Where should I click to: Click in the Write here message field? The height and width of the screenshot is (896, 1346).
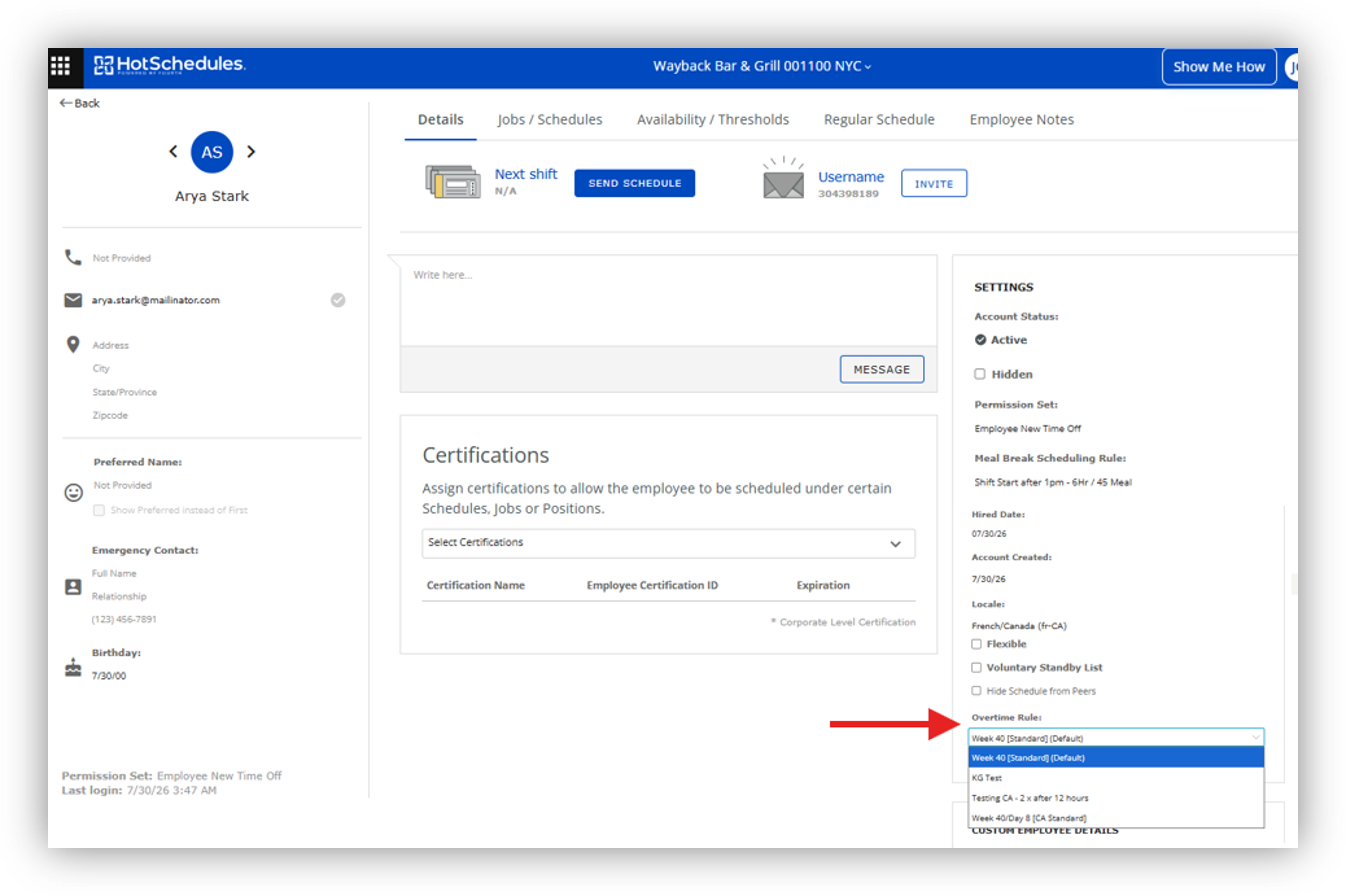coord(668,300)
